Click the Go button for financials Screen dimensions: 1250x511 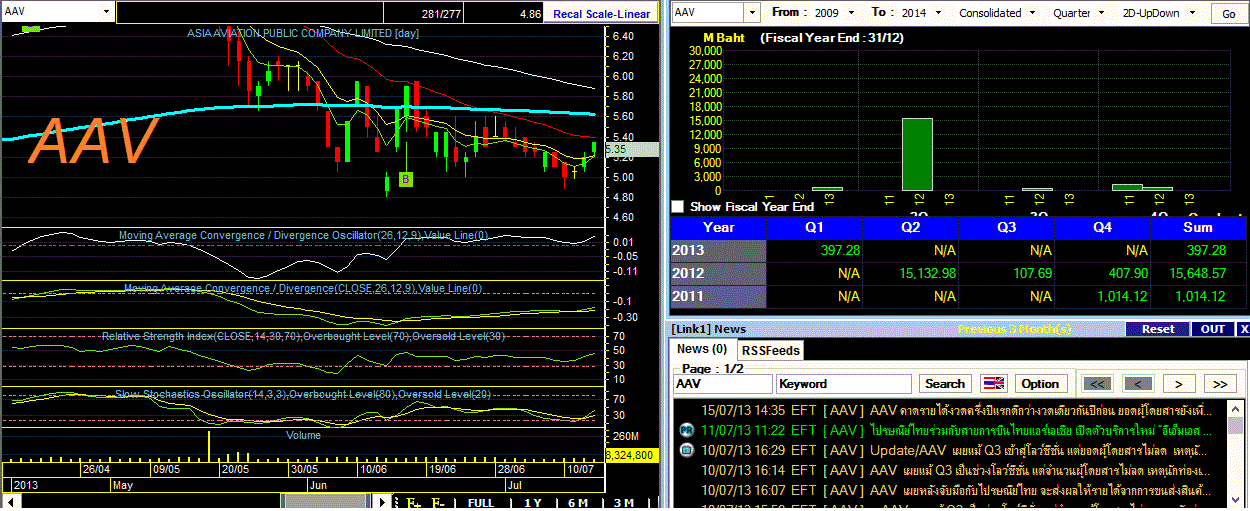tap(1229, 14)
